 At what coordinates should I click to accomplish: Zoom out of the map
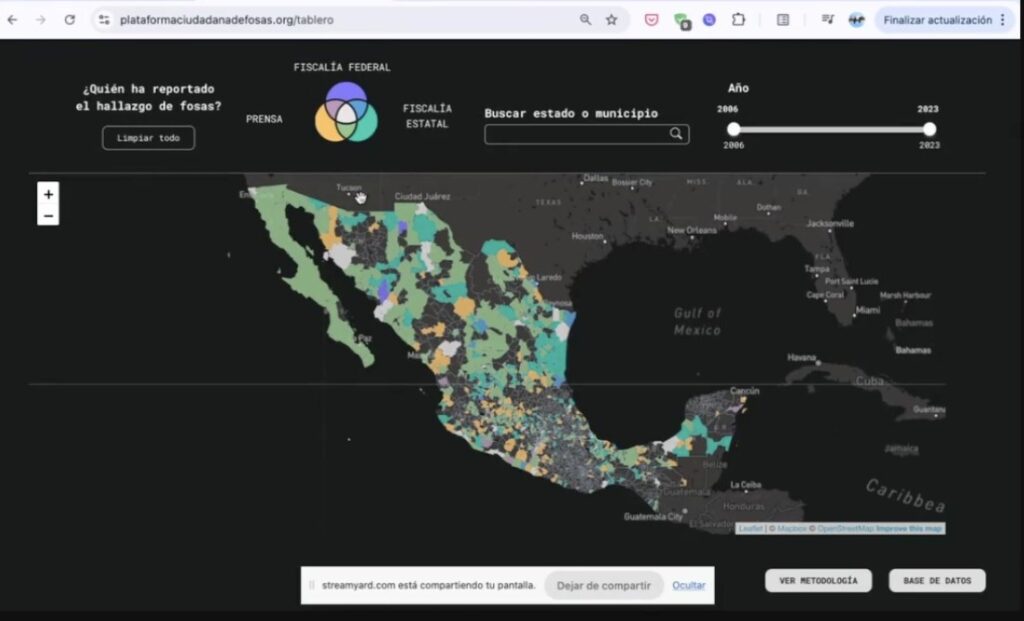point(48,216)
